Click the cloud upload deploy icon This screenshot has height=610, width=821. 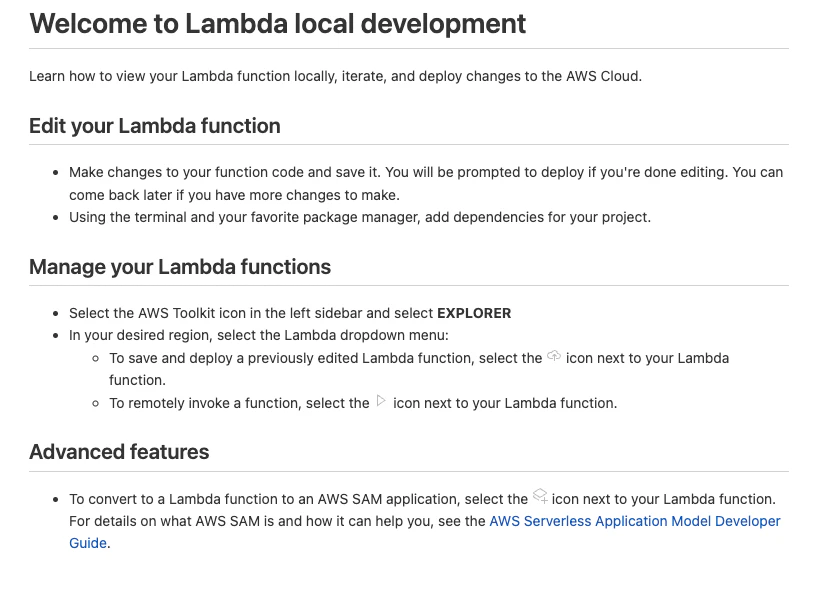(x=553, y=356)
